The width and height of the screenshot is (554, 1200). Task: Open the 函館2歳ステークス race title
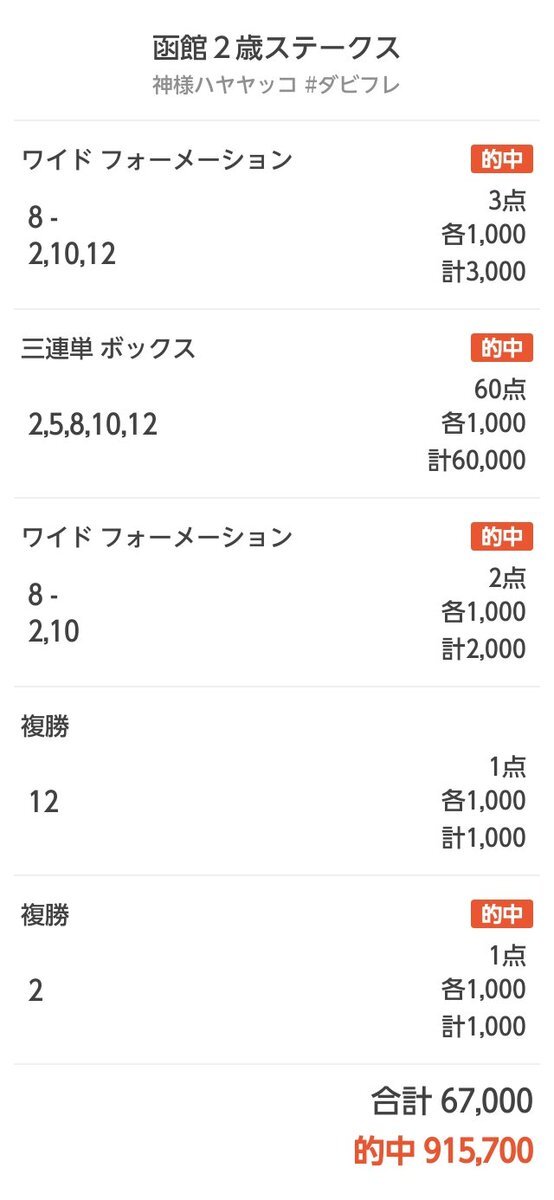click(277, 47)
